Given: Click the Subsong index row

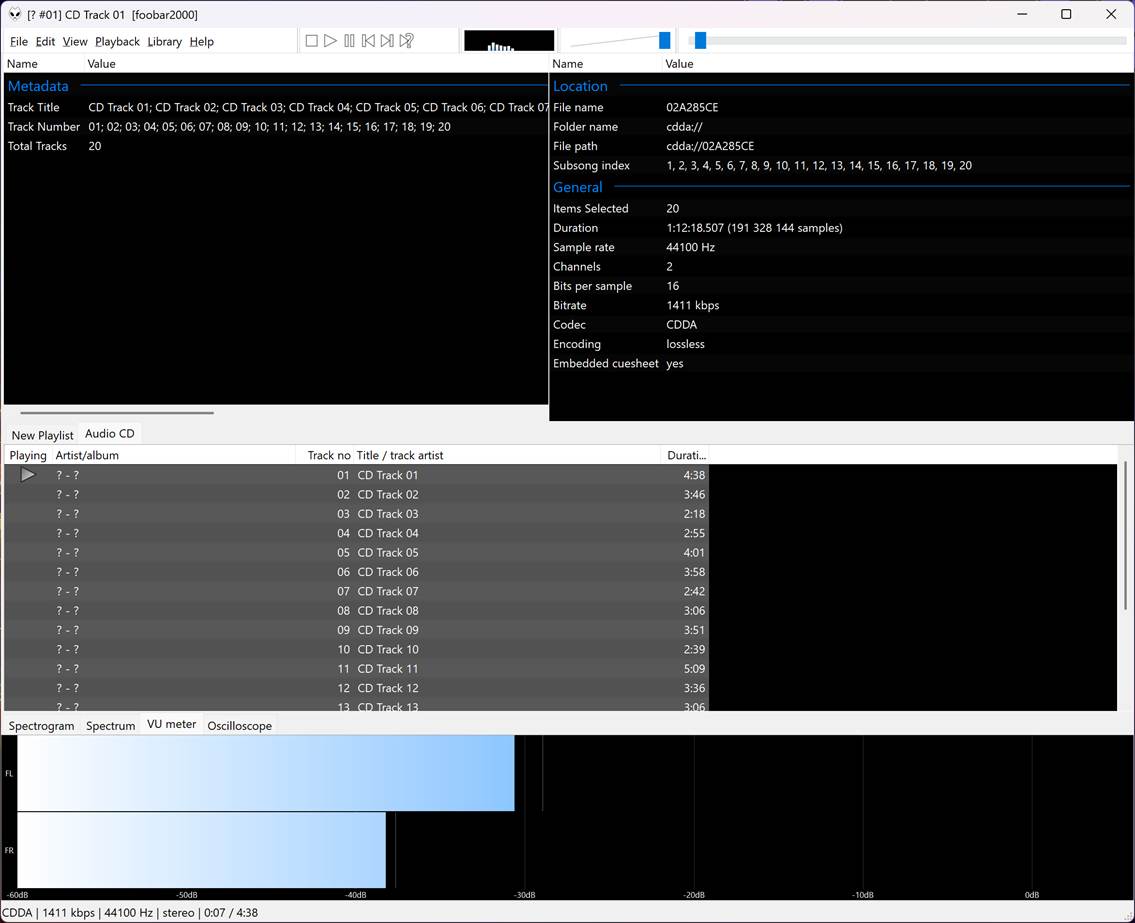Looking at the screenshot, I should [841, 166].
